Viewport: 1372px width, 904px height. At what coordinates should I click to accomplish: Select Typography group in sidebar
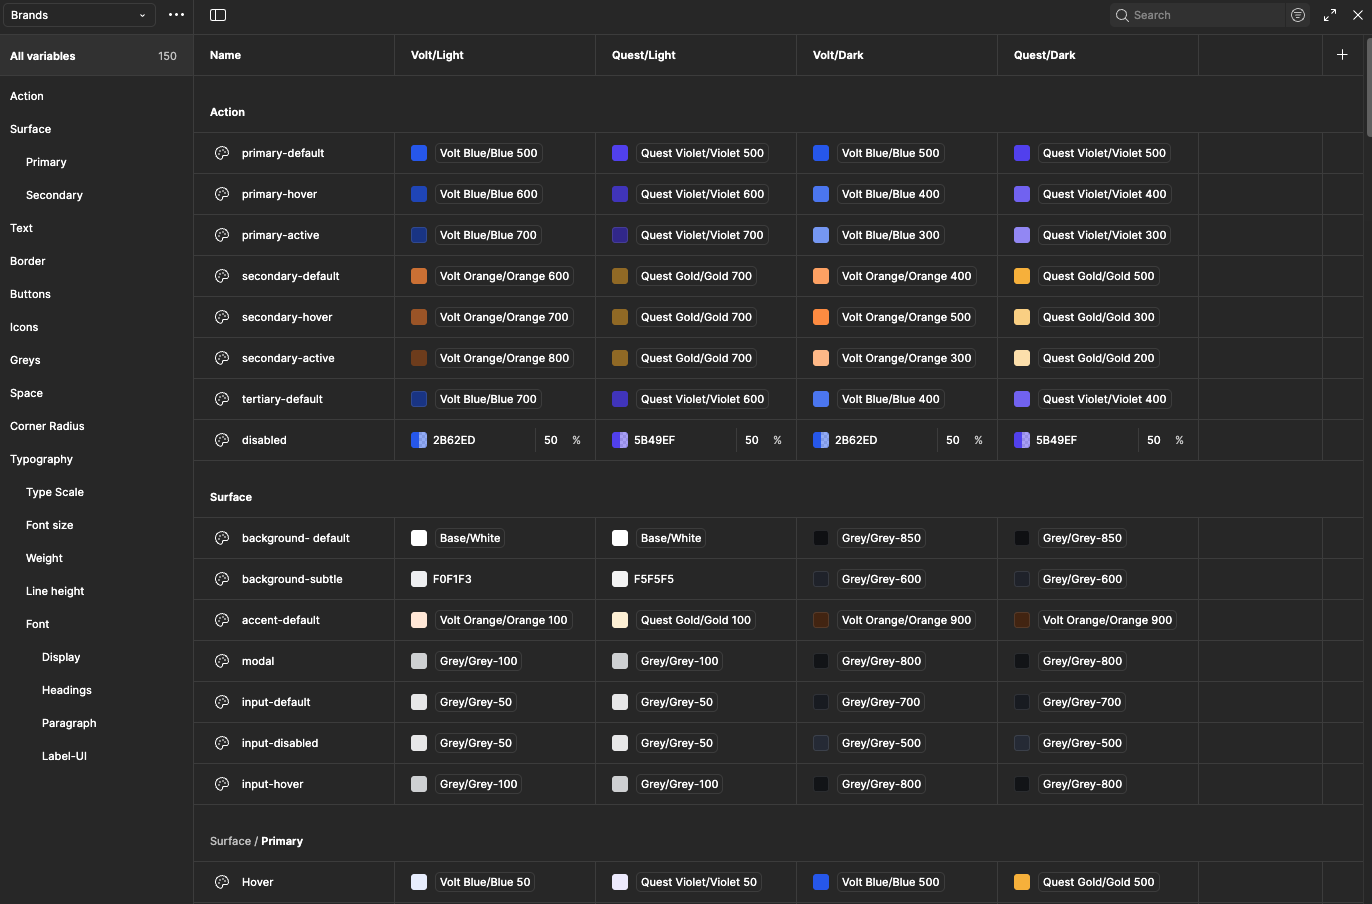[41, 459]
